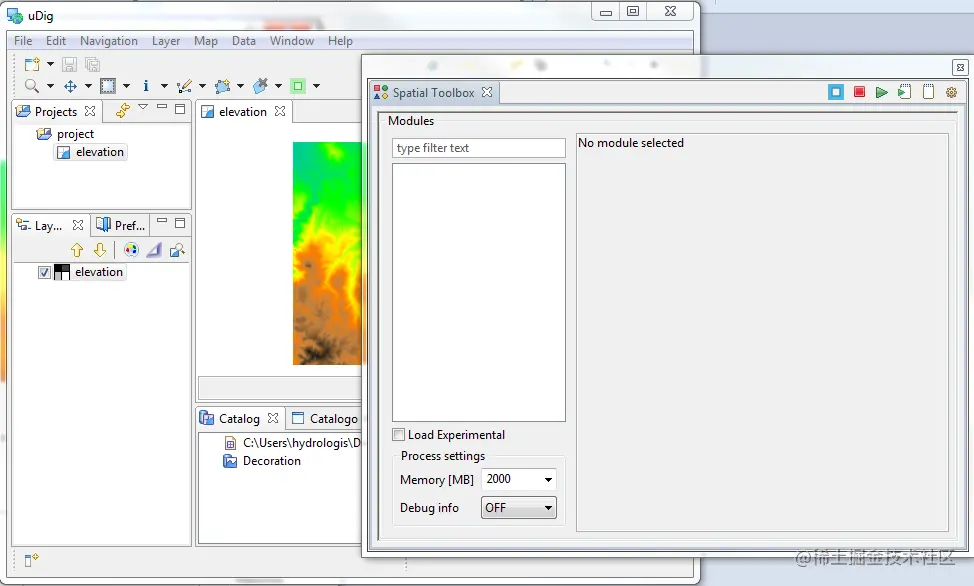Open the selection tool dropdown arrow

point(126,86)
